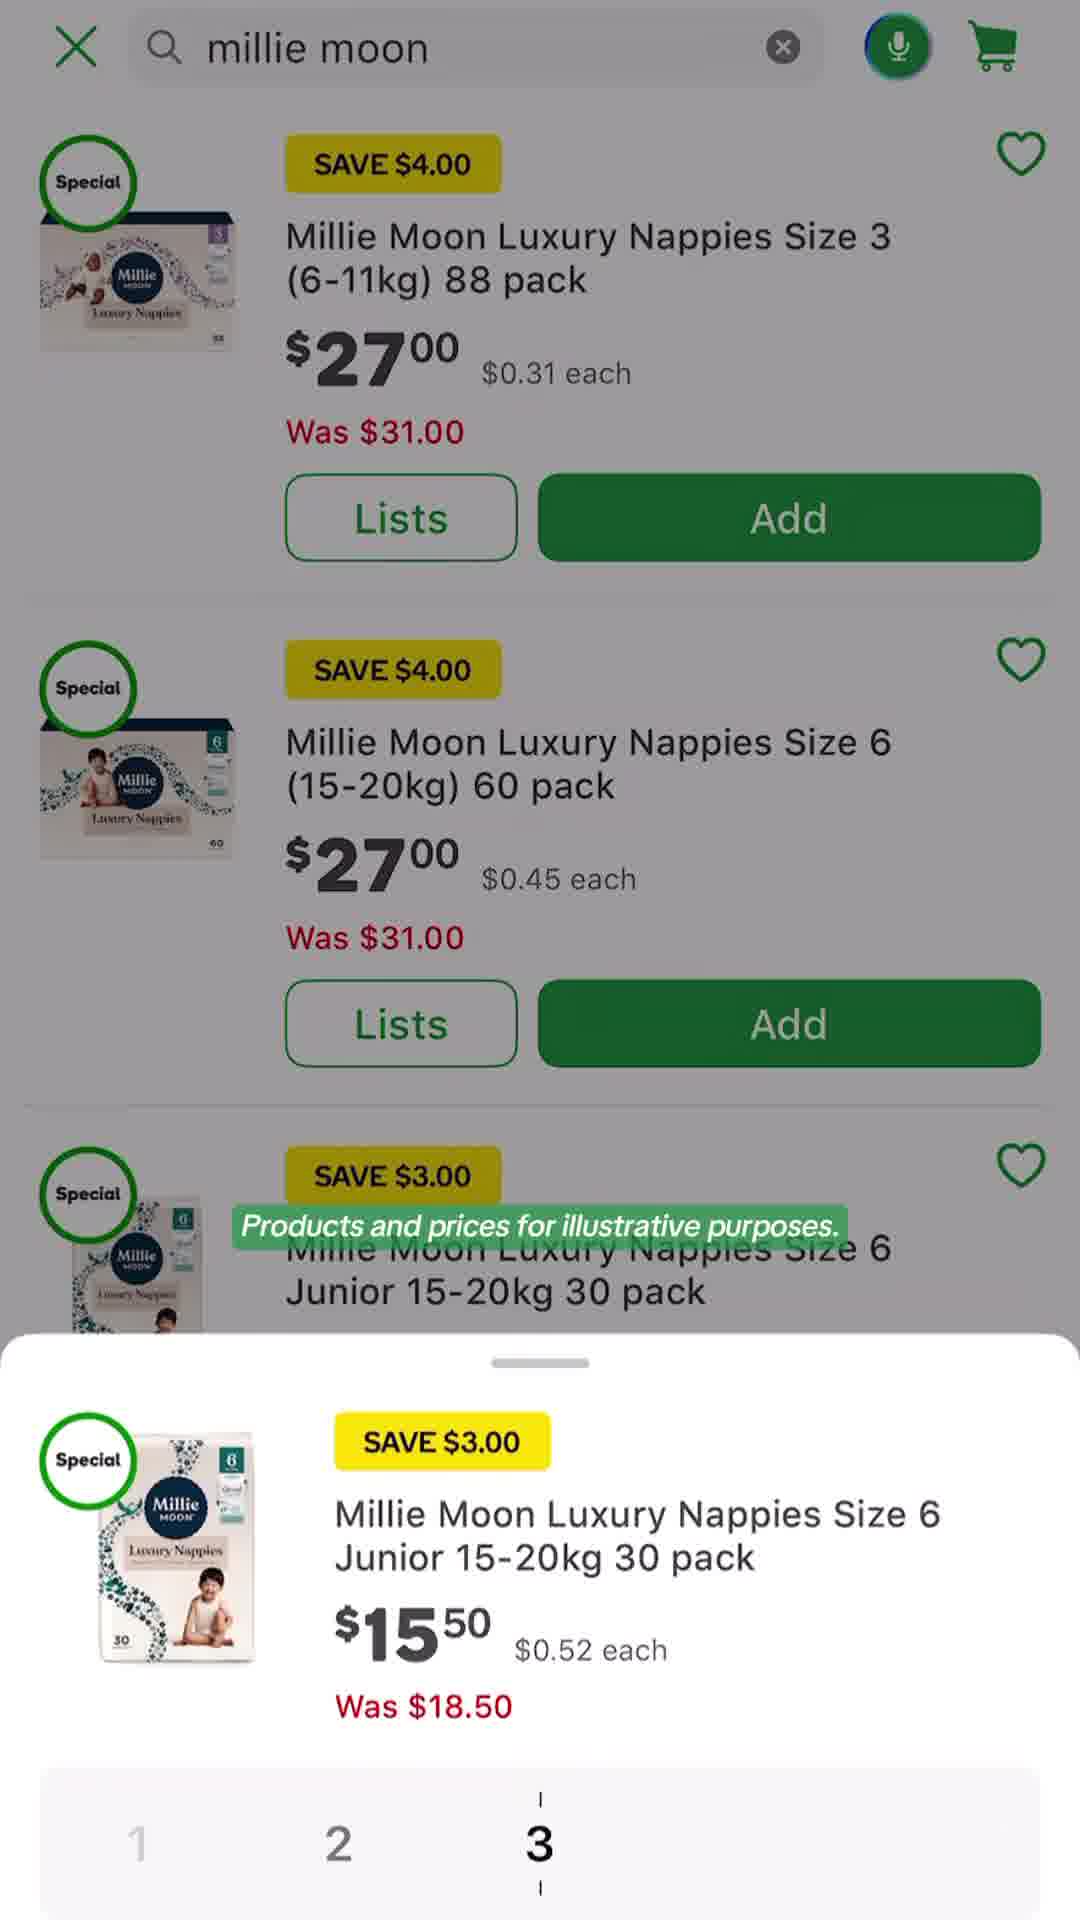The width and height of the screenshot is (1080, 1920).
Task: Favourite the Size 6 Junior 30 pack
Action: coord(1021,1166)
